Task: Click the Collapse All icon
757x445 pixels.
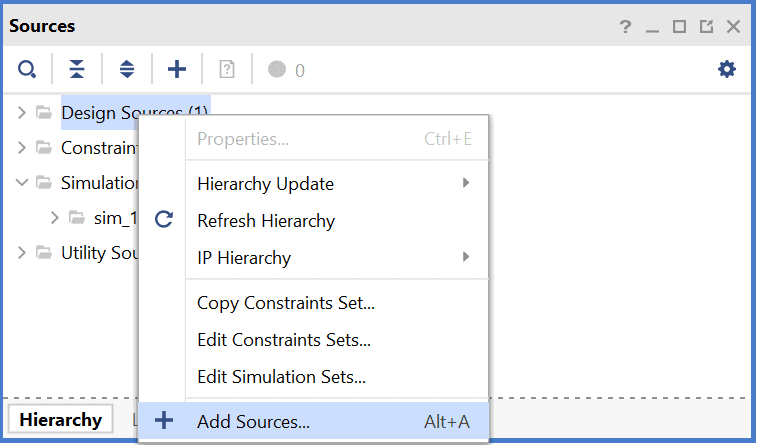Action: coord(77,69)
